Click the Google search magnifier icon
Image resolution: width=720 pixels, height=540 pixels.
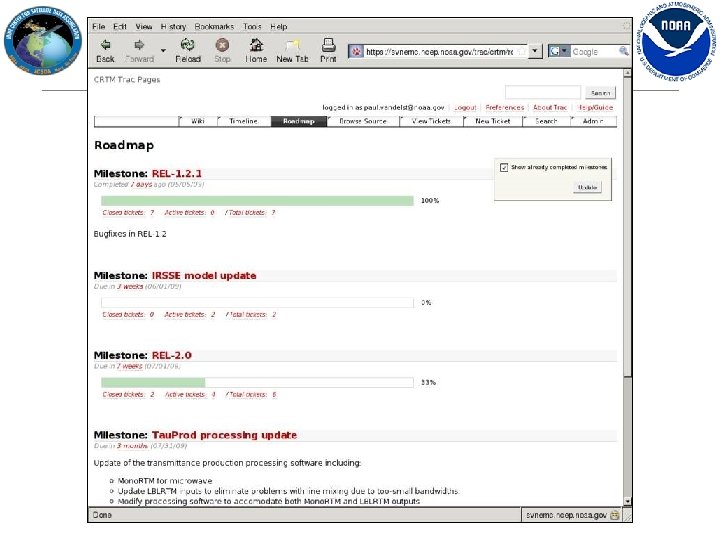coord(623,51)
